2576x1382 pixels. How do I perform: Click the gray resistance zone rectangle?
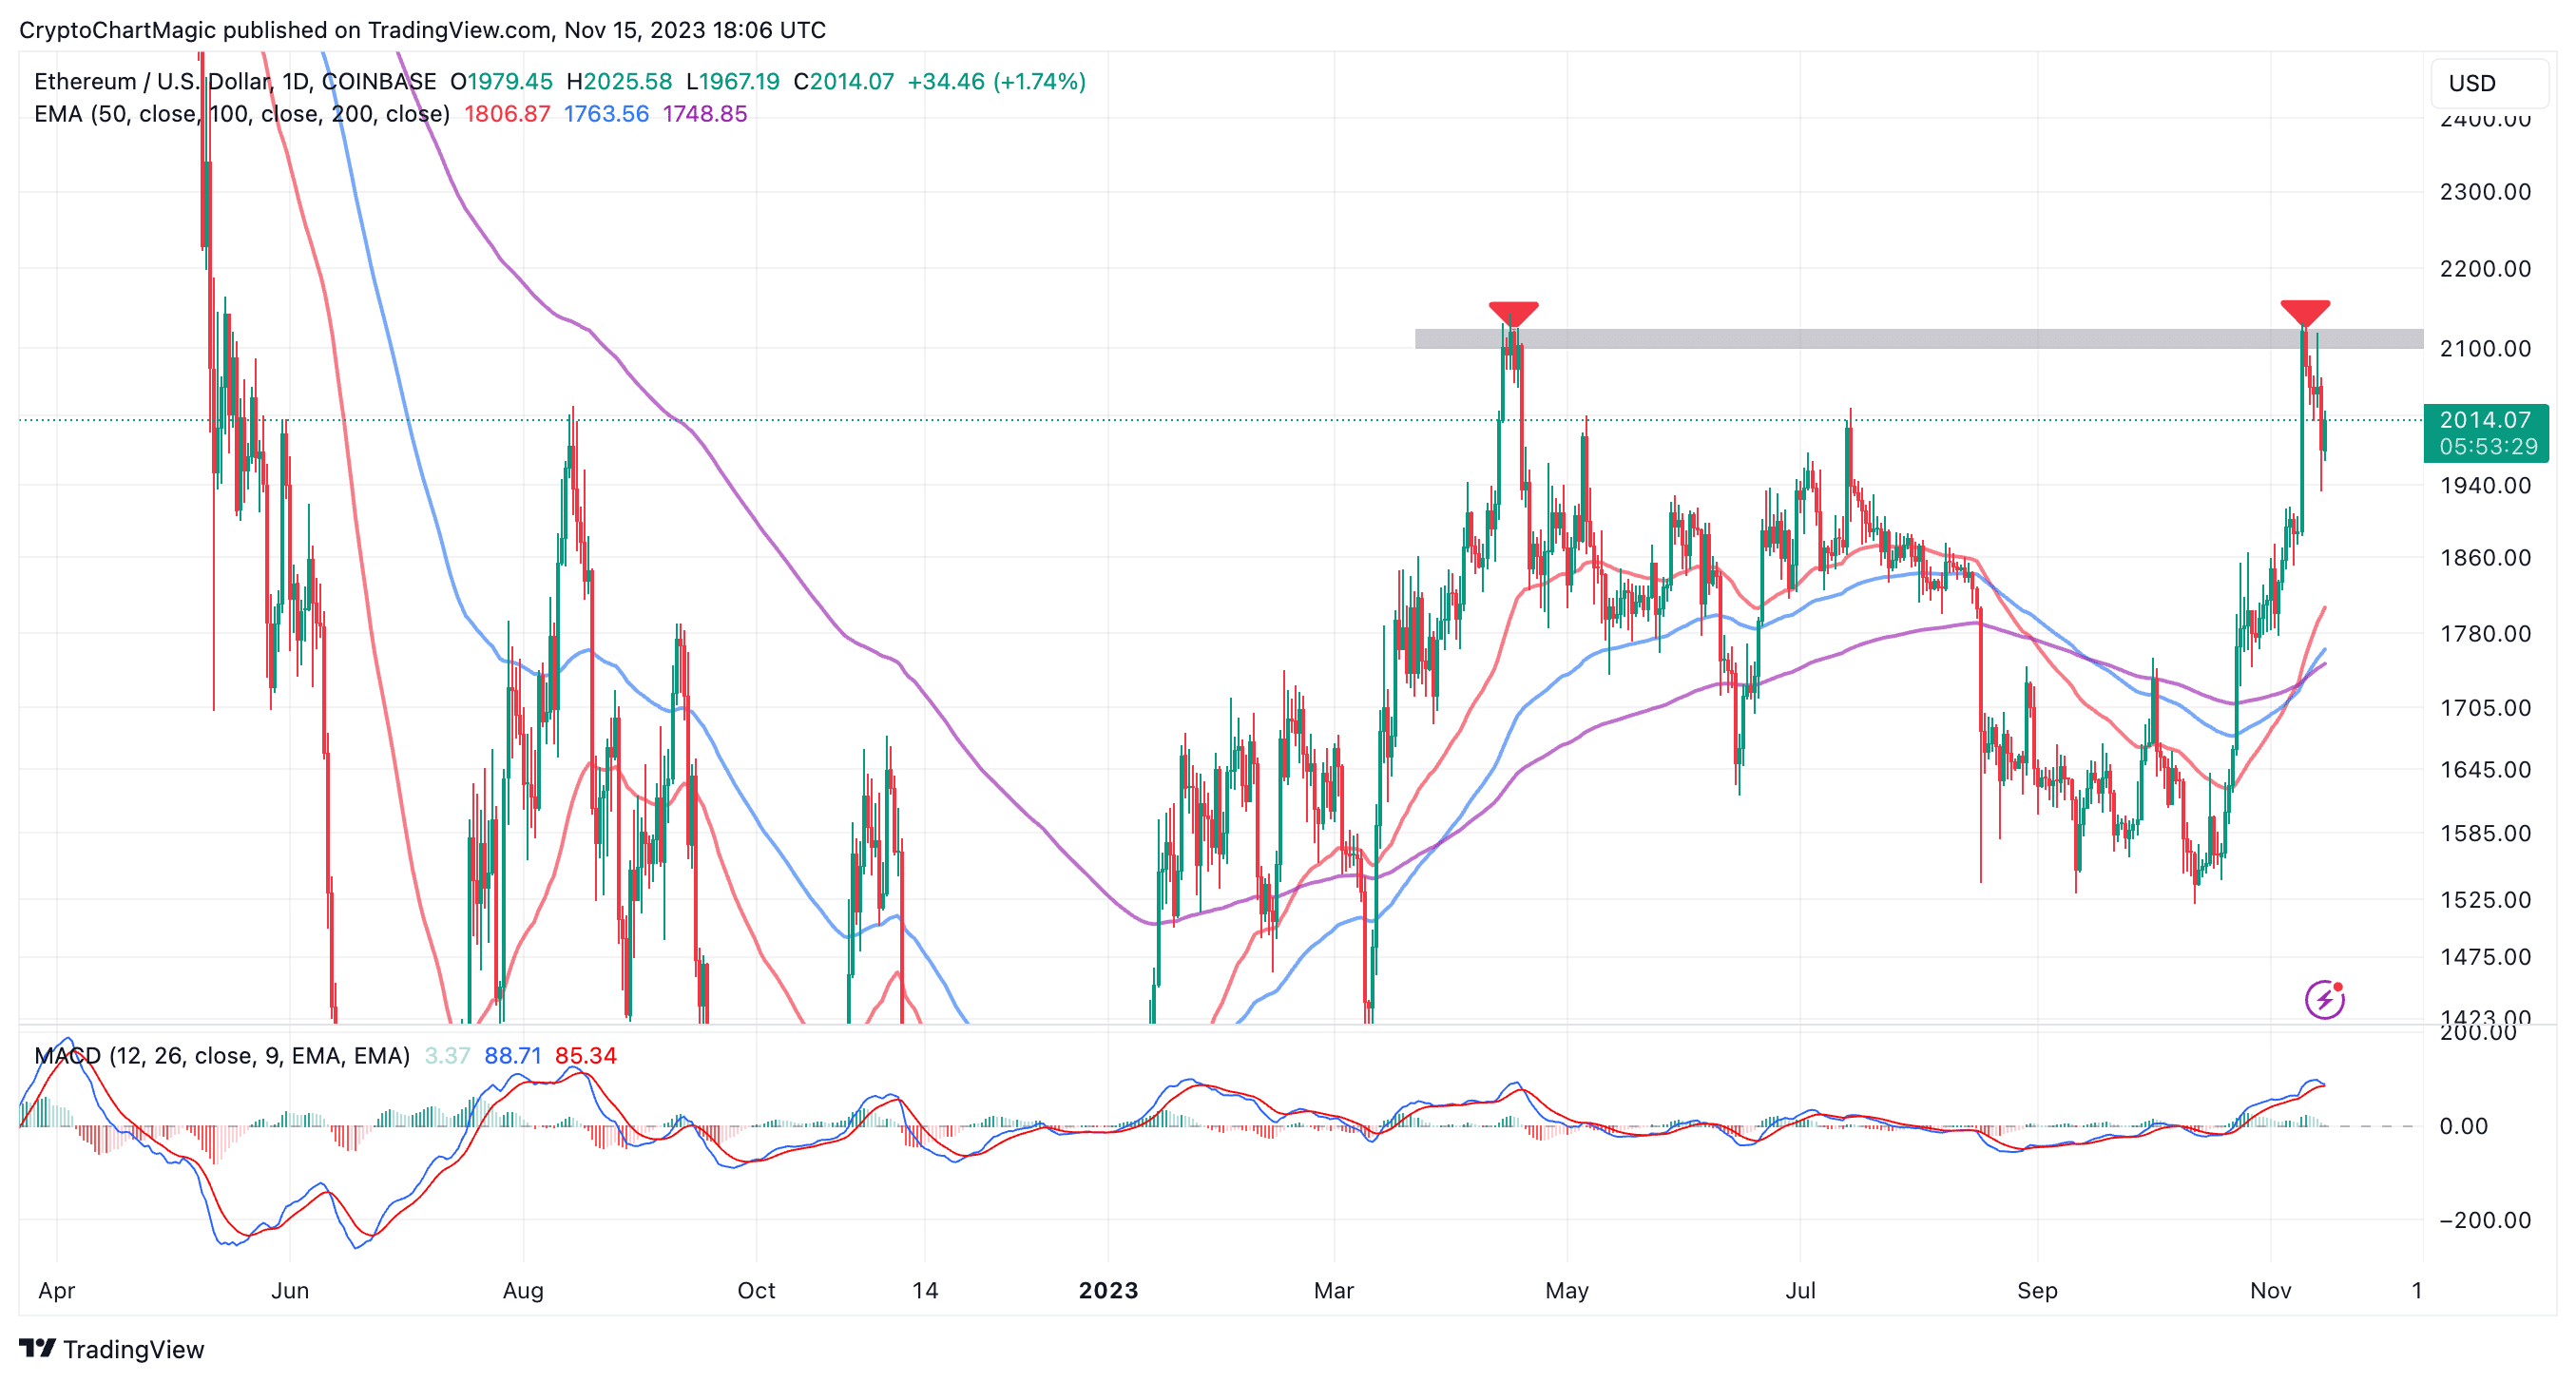[1919, 339]
